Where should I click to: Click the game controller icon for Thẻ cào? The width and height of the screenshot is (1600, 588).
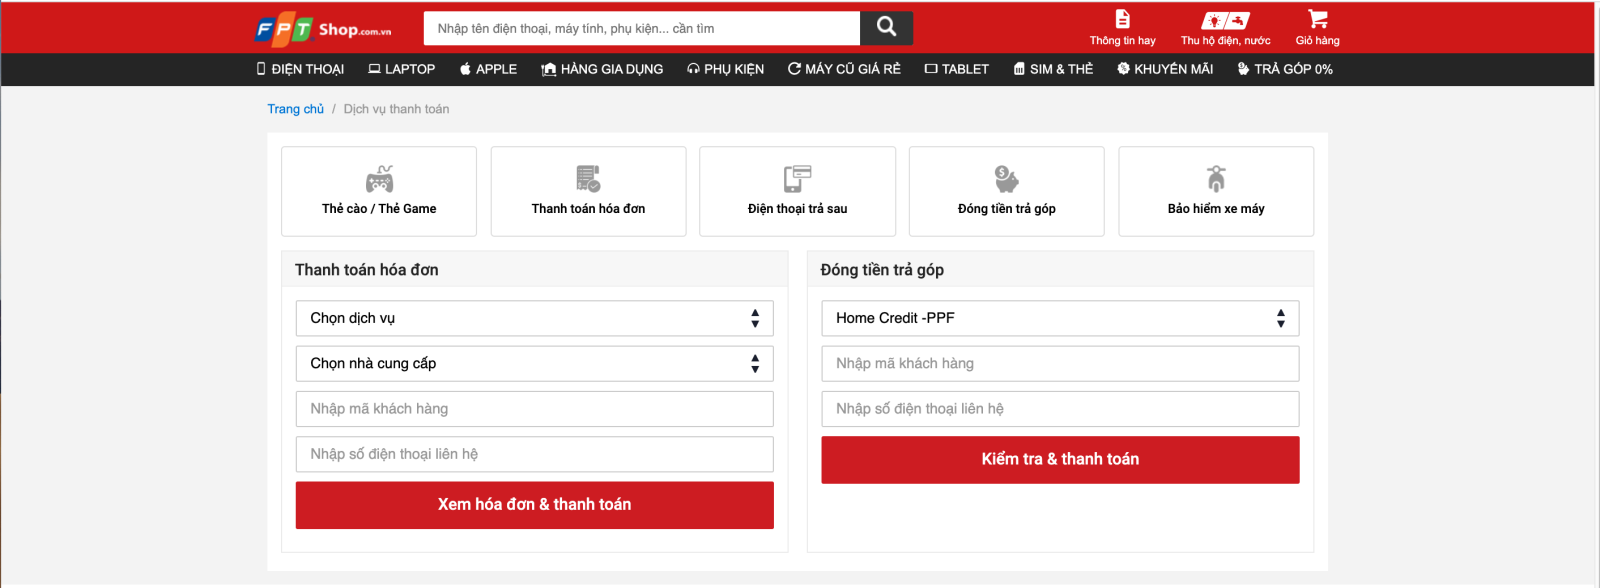click(x=379, y=179)
